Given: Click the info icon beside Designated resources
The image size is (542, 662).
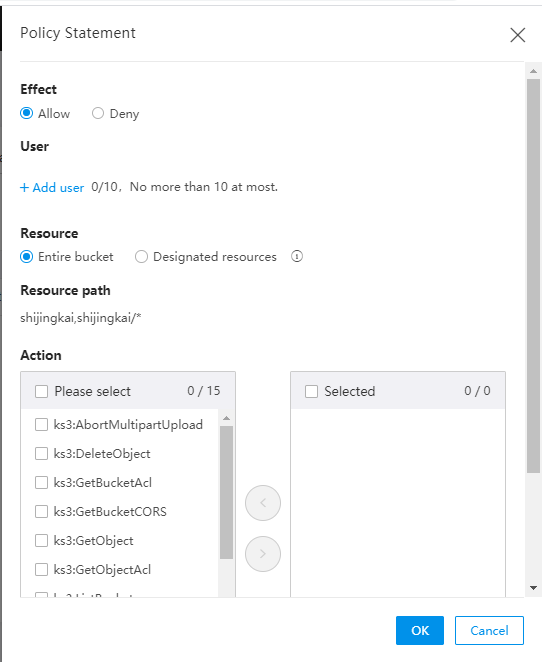Looking at the screenshot, I should (297, 256).
